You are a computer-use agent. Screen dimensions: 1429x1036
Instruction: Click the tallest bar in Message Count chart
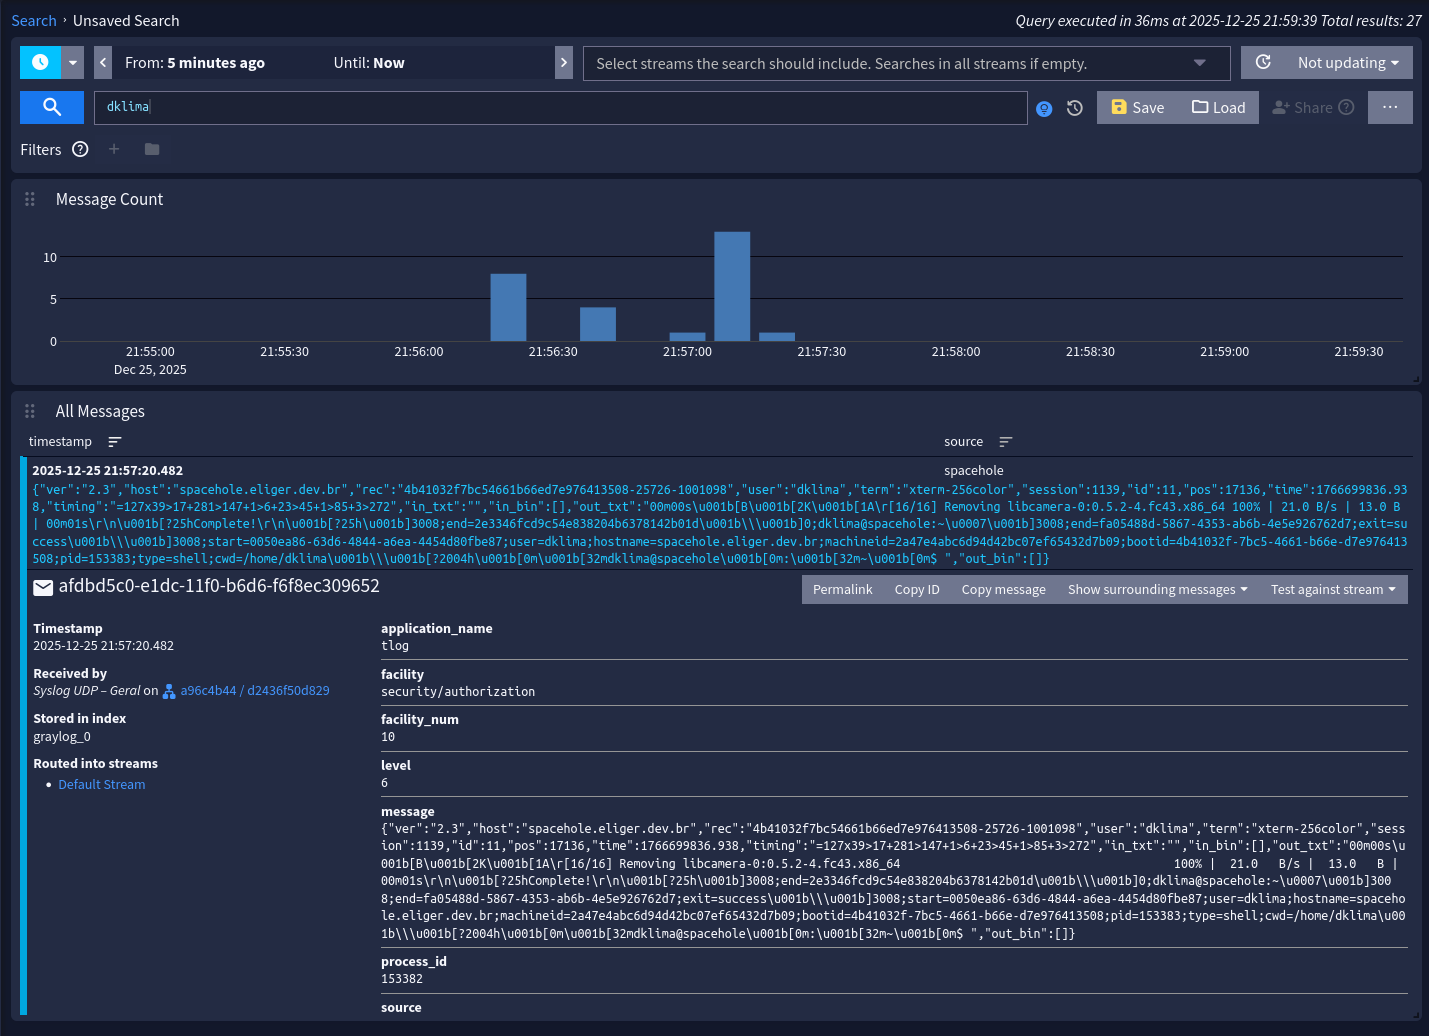click(x=732, y=286)
